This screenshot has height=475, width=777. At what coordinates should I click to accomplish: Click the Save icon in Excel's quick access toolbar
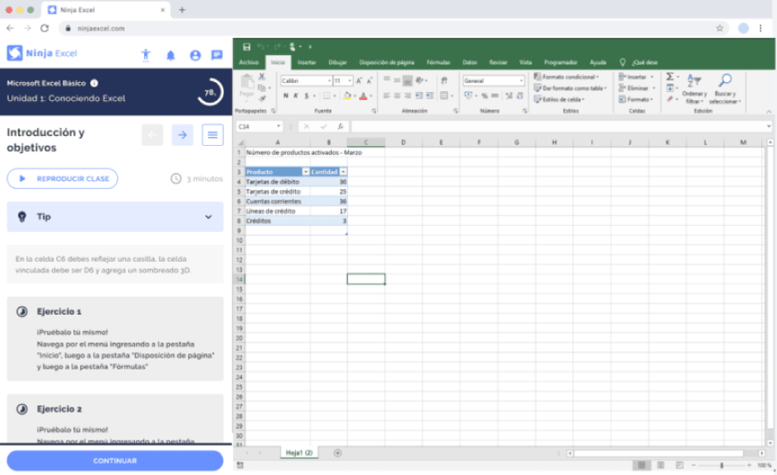(246, 47)
